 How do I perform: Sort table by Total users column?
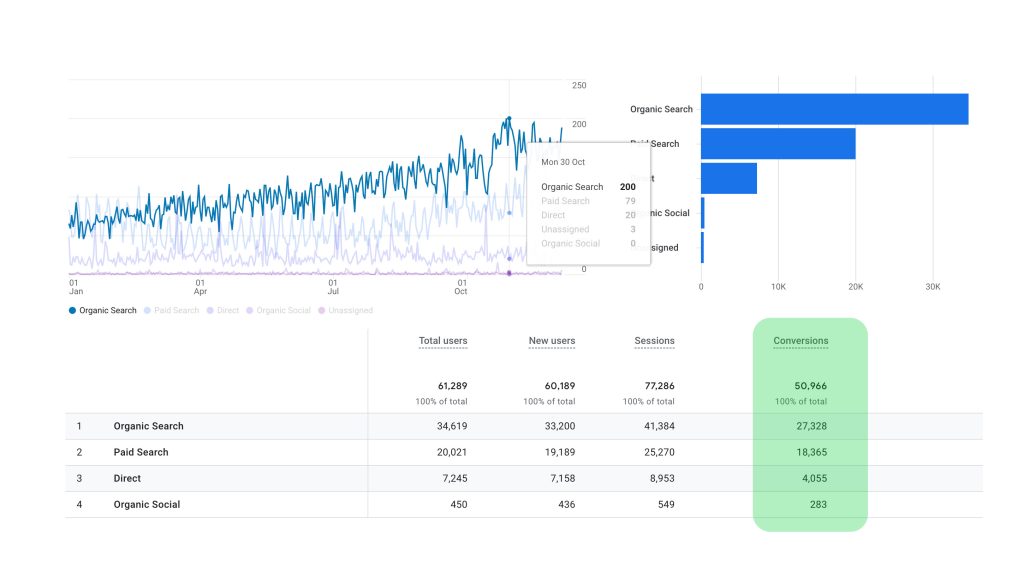point(443,341)
